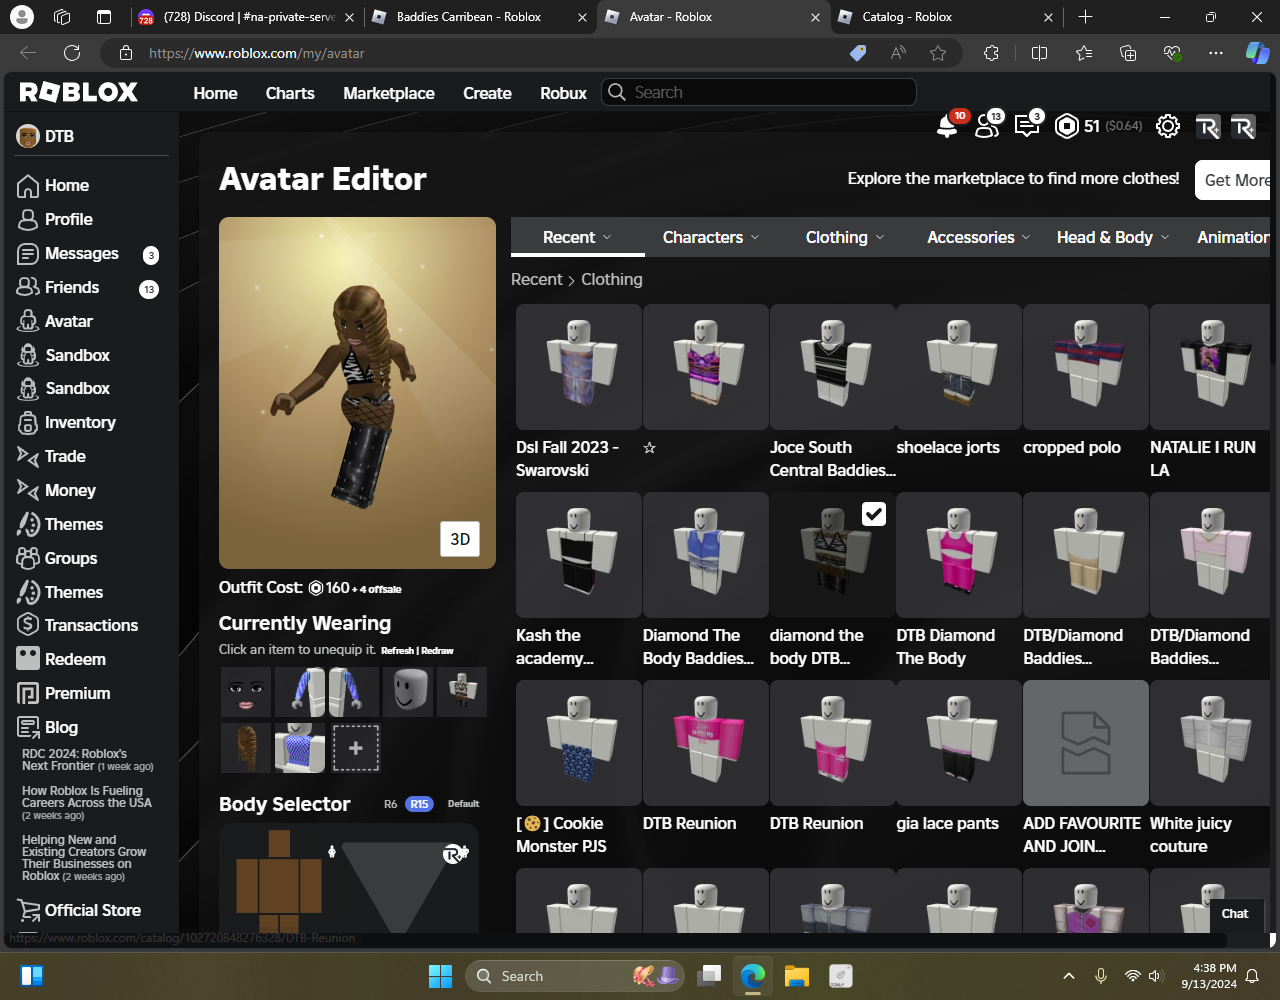Click the Redraw link

pyautogui.click(x=437, y=651)
